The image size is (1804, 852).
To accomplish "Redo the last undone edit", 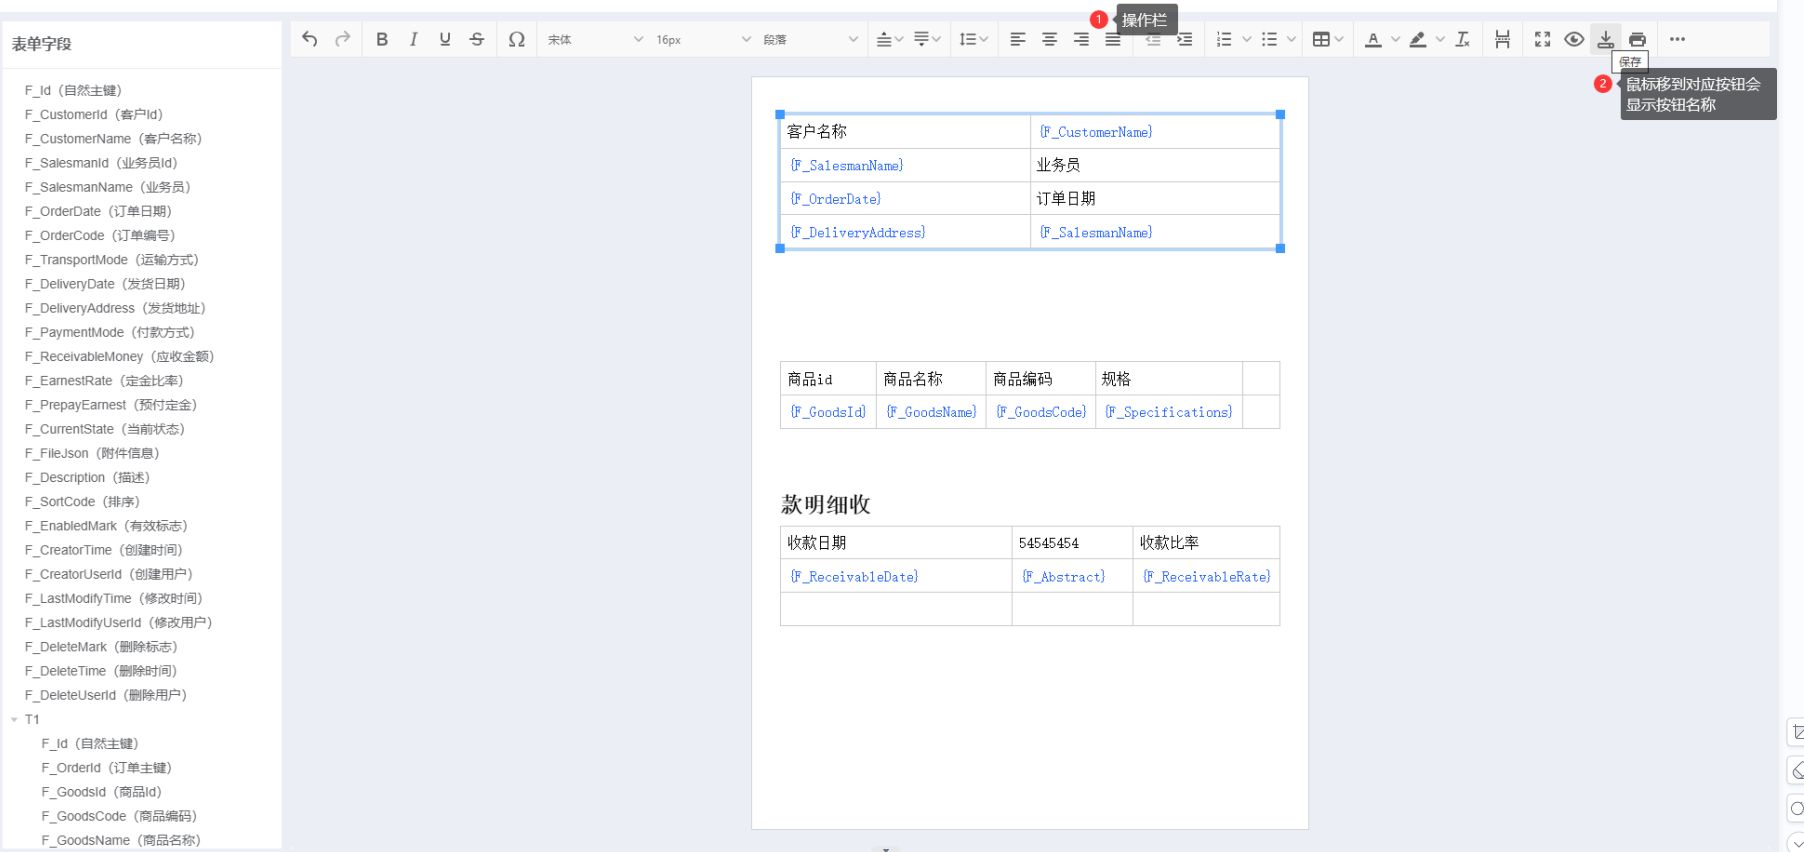I will [343, 39].
